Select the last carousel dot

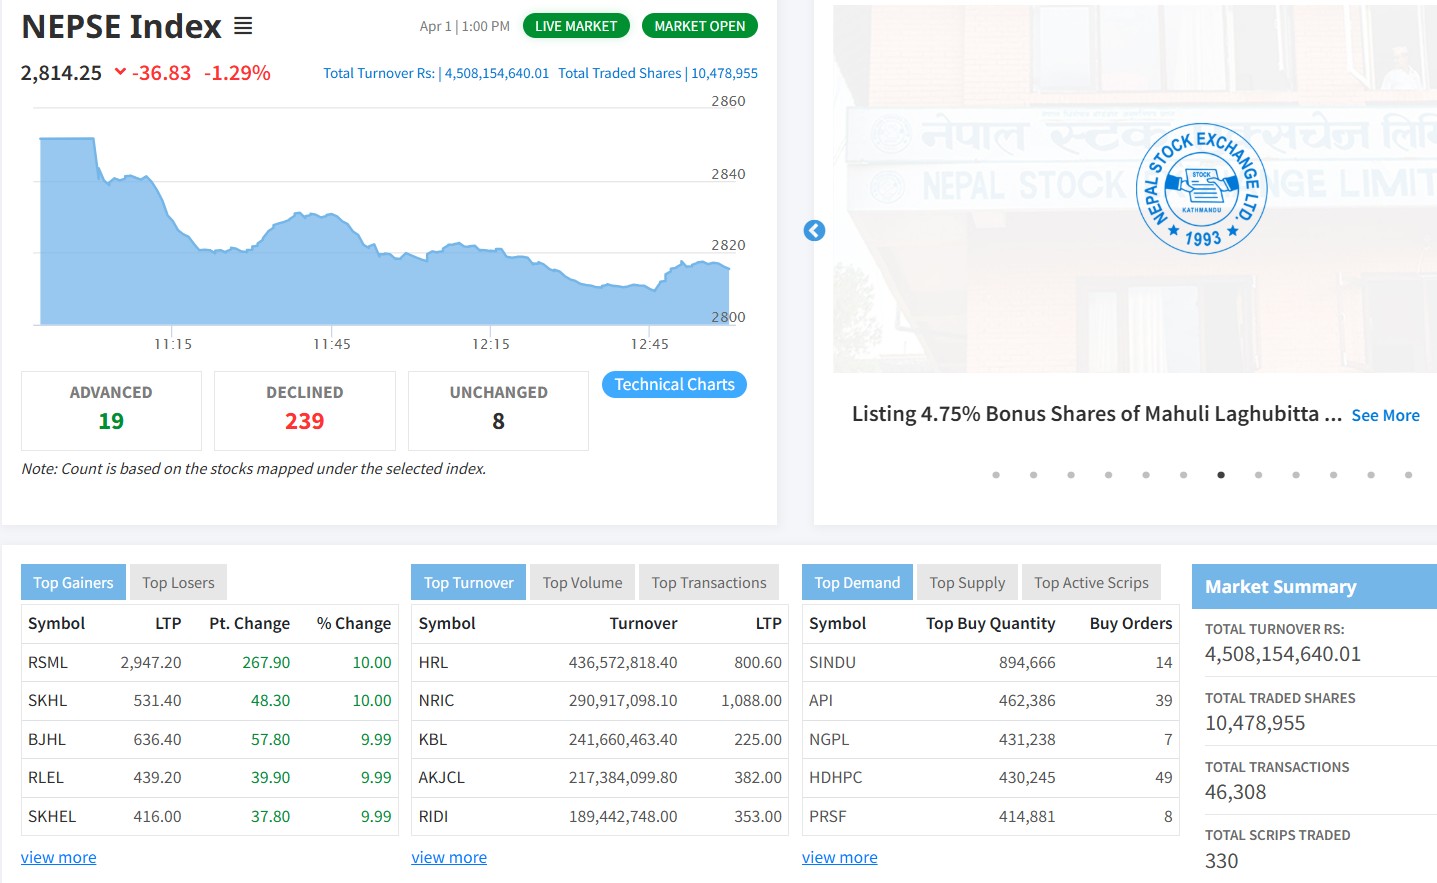click(1408, 475)
